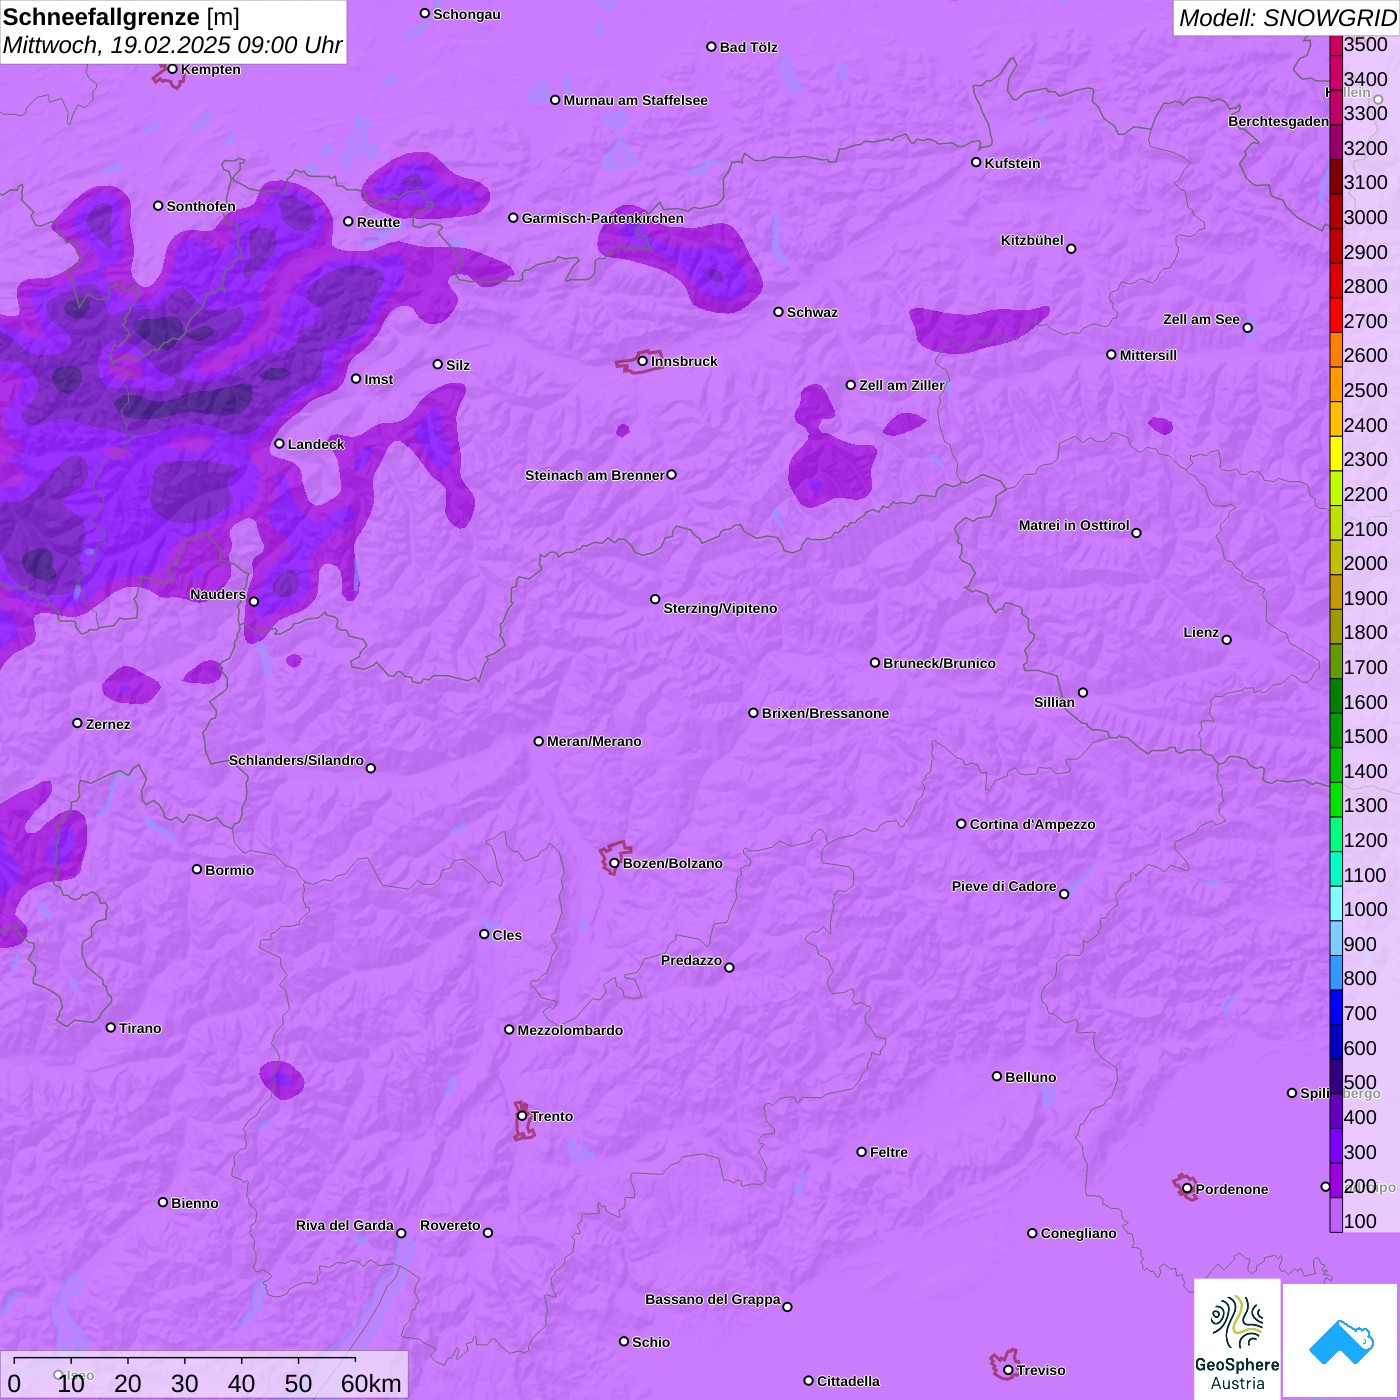Click the Zell am Ziller label

click(901, 385)
